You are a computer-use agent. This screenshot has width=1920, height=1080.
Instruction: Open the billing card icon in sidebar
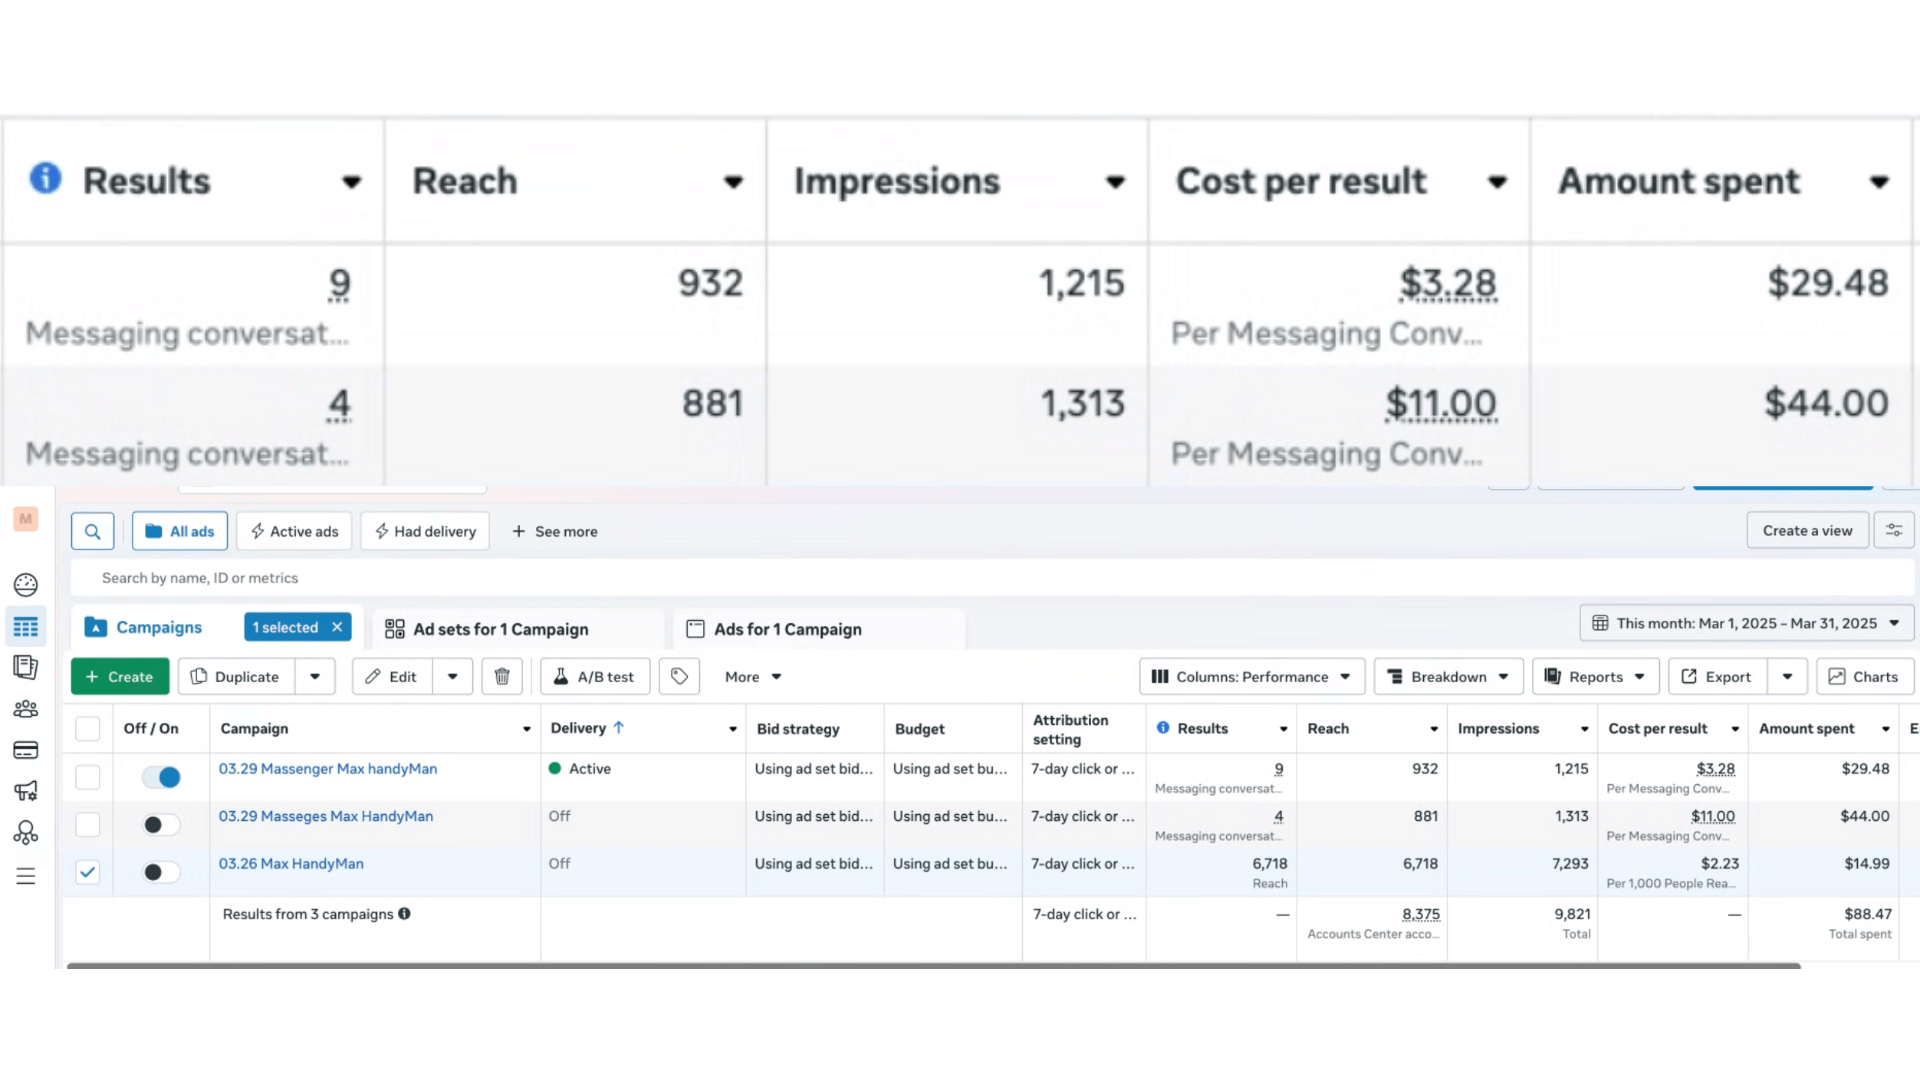pos(26,750)
